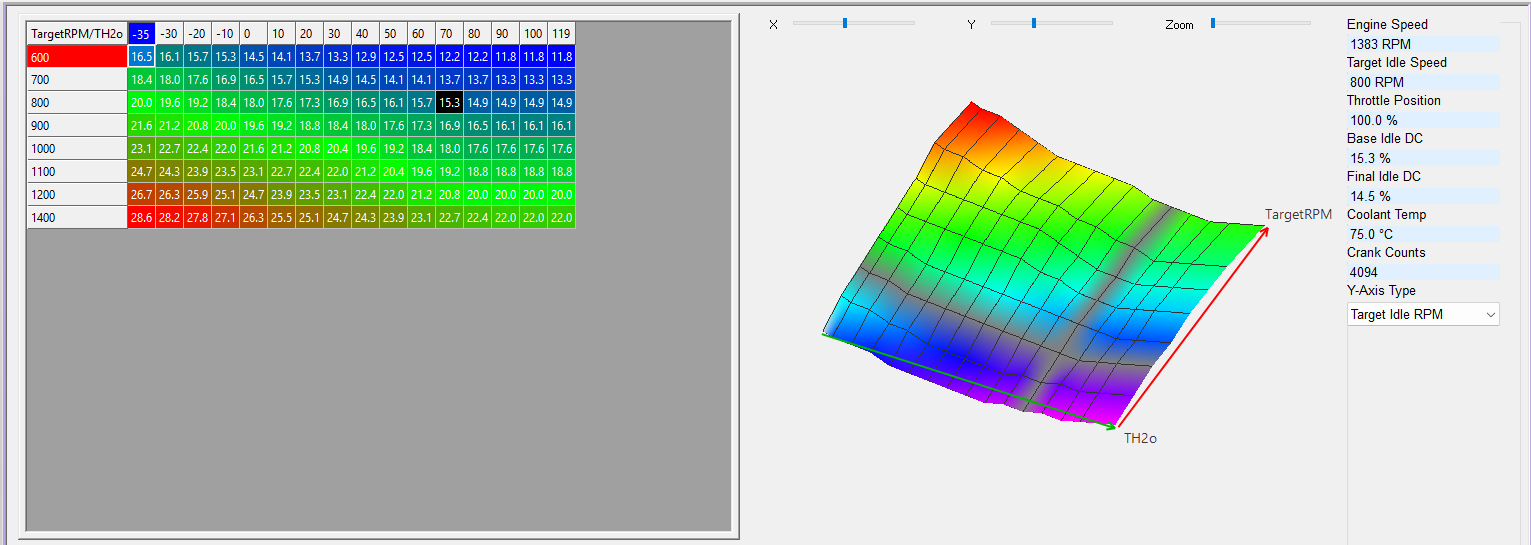Viewport: 1531px width, 545px height.
Task: Click the Engine Speed value 1383 RPM
Action: (x=1423, y=44)
